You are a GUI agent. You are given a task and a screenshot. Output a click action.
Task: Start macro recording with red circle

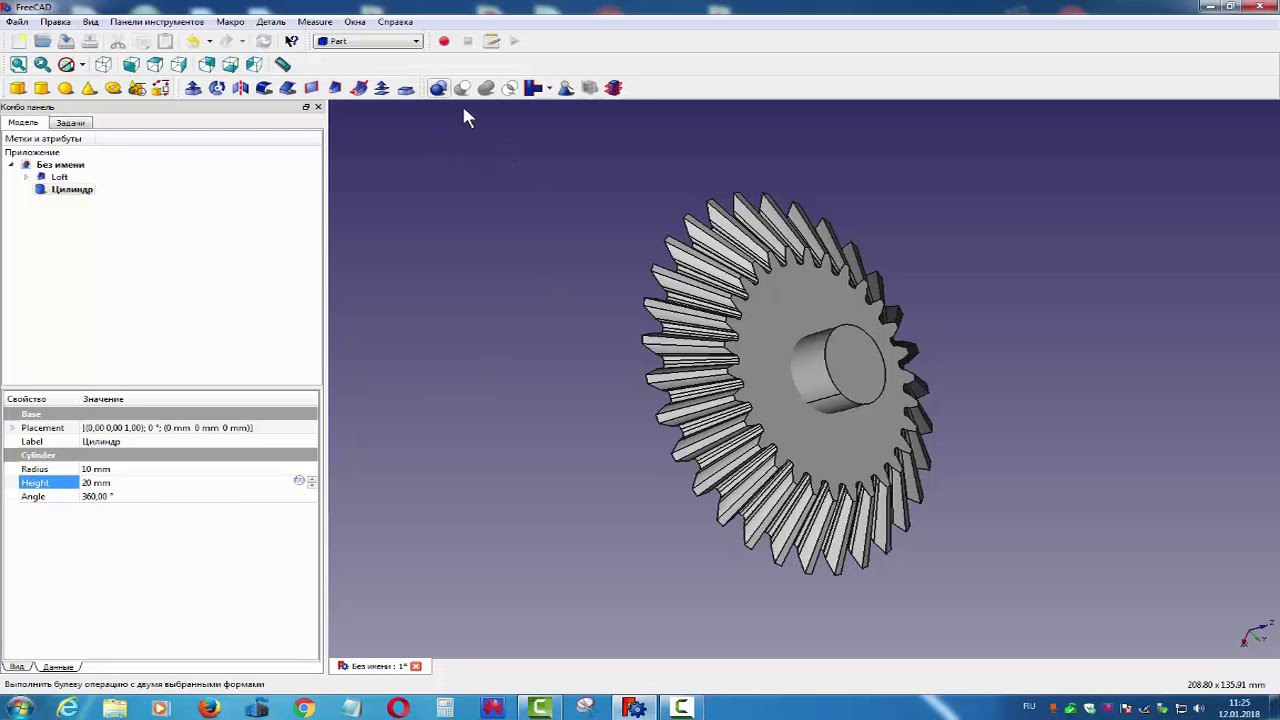pyautogui.click(x=444, y=41)
